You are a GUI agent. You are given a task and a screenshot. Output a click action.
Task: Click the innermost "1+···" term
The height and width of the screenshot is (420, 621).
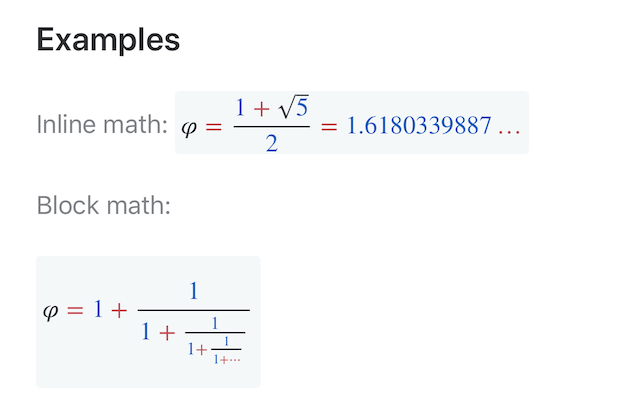(x=227, y=359)
